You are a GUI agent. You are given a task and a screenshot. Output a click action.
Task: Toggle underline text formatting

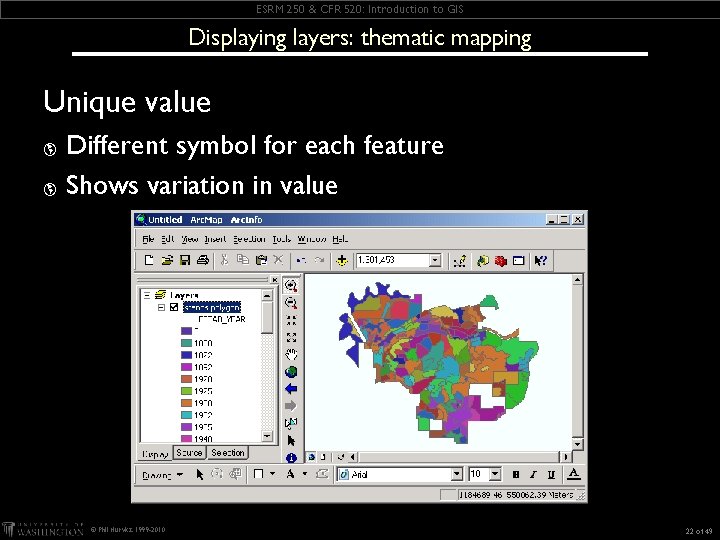551,474
